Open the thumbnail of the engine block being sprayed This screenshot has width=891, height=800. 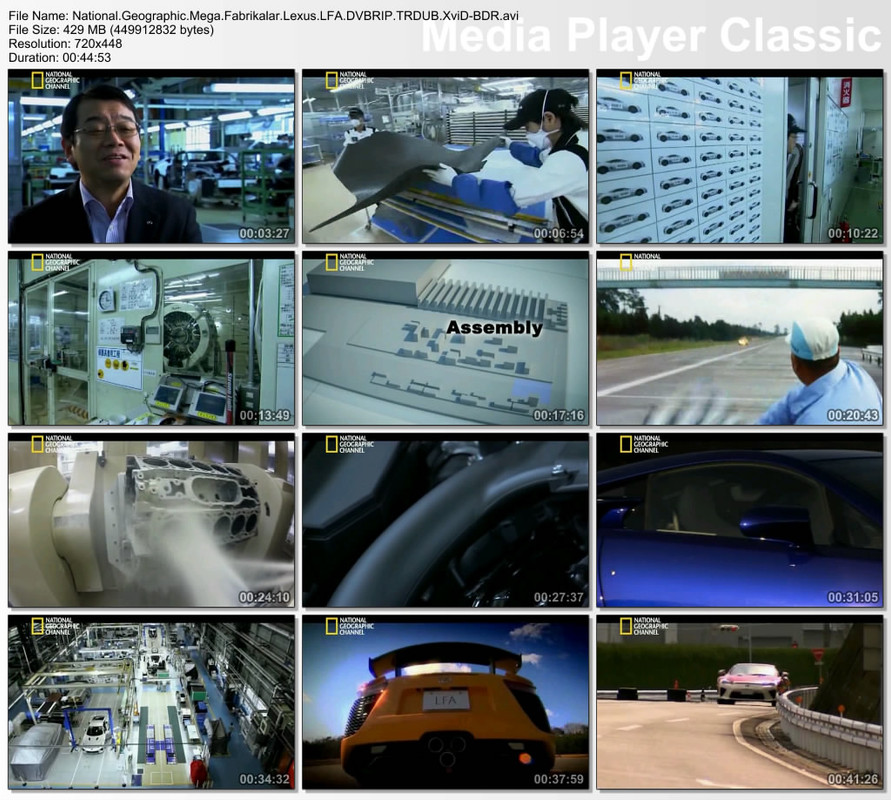click(152, 520)
